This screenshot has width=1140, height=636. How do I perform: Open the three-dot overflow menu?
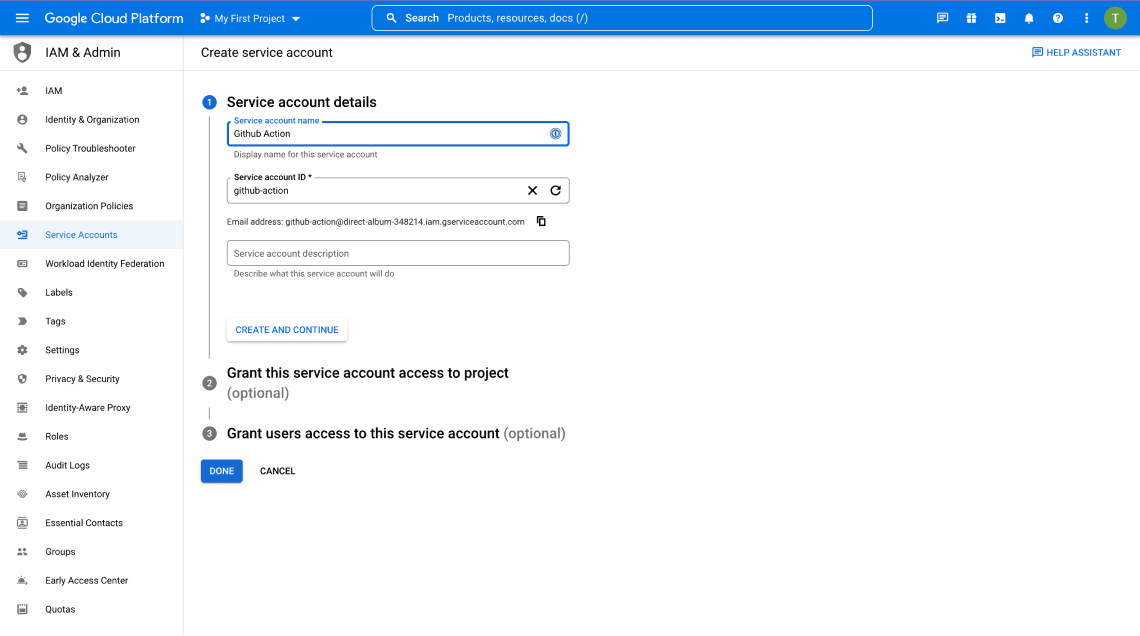(x=1086, y=17)
